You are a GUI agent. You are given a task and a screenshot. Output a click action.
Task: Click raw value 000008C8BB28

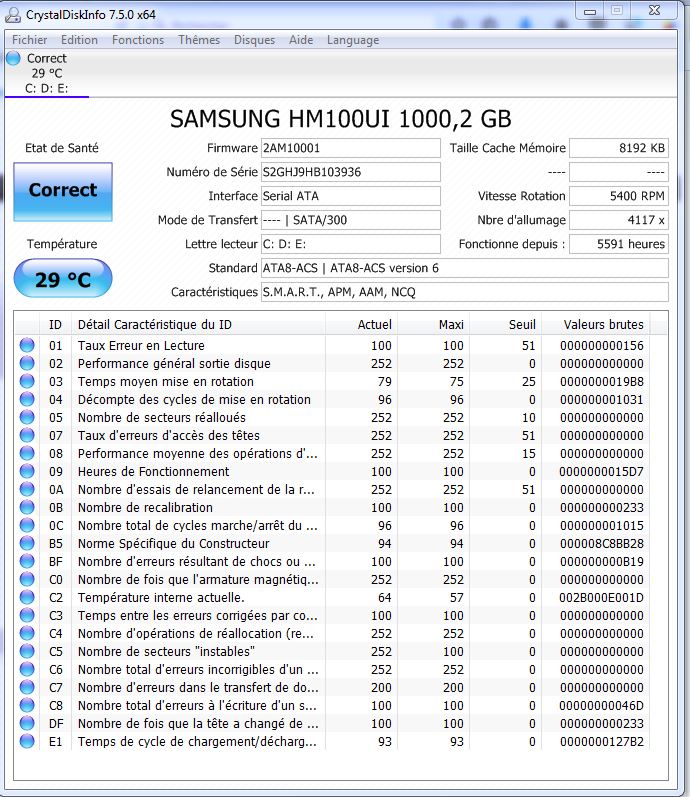pos(602,543)
